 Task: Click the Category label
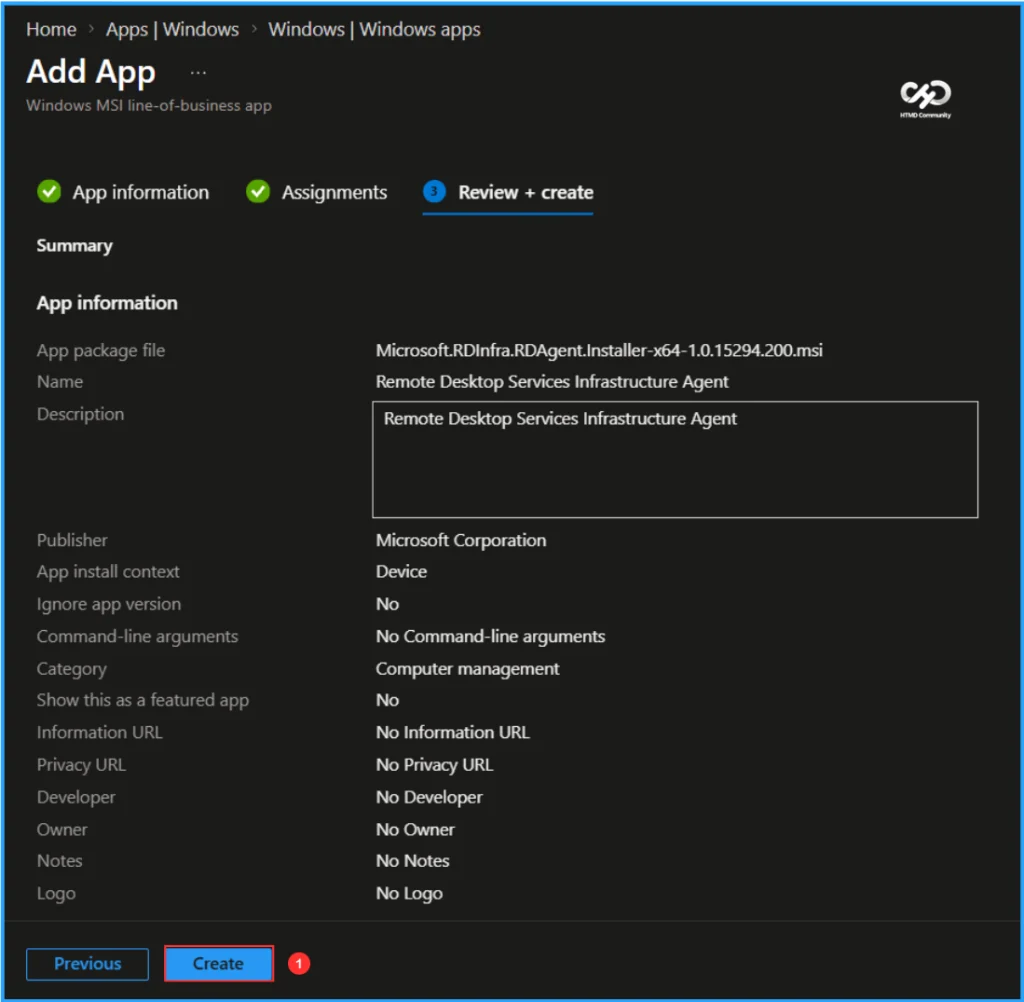click(x=71, y=669)
